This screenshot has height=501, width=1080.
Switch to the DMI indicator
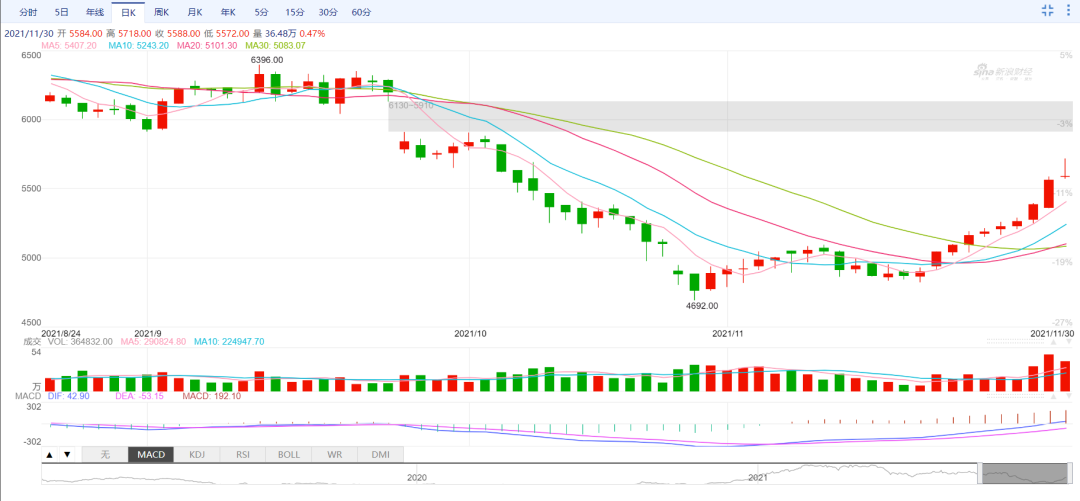(x=380, y=454)
